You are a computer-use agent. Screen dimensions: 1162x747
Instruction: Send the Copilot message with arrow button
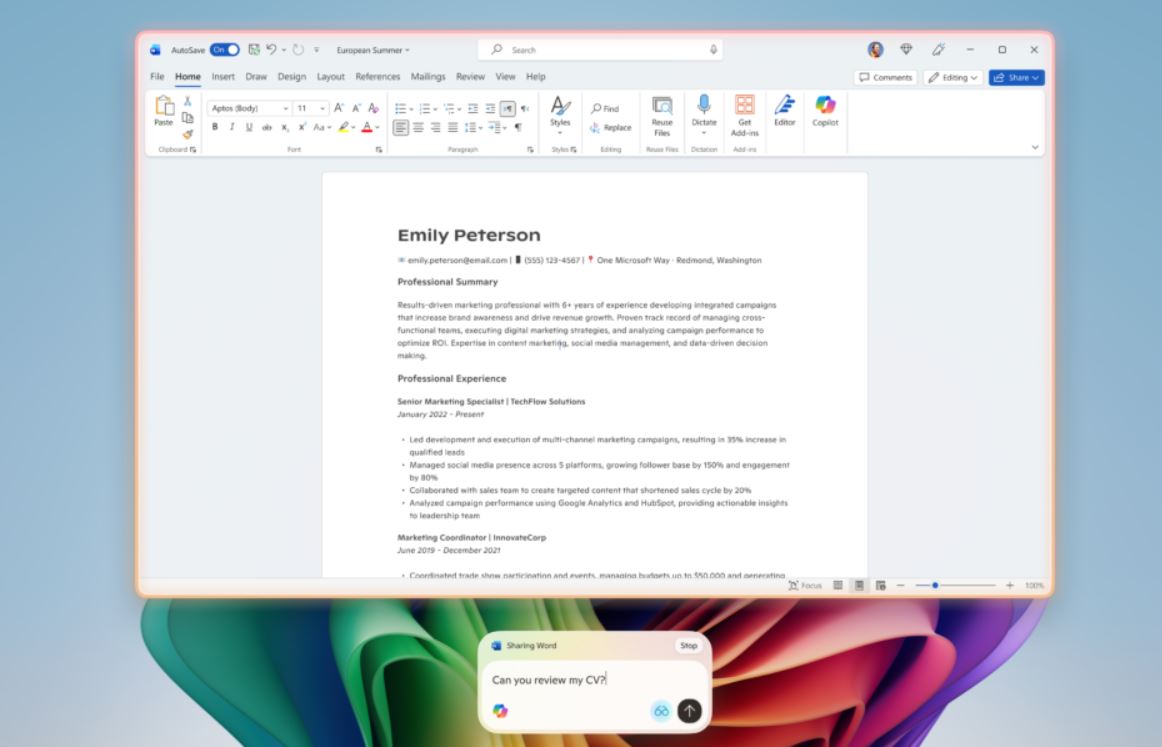(x=689, y=711)
